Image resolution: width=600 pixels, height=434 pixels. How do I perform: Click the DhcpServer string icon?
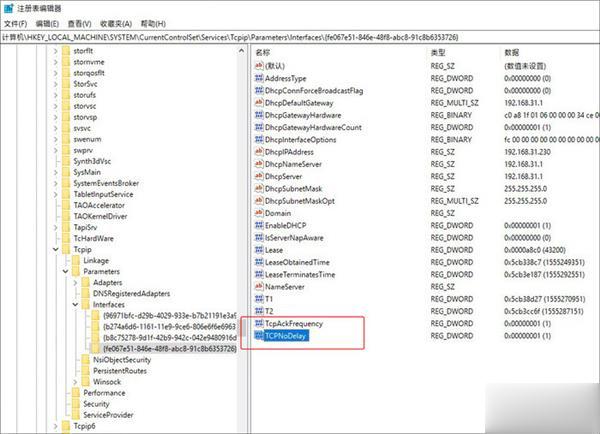(x=259, y=176)
